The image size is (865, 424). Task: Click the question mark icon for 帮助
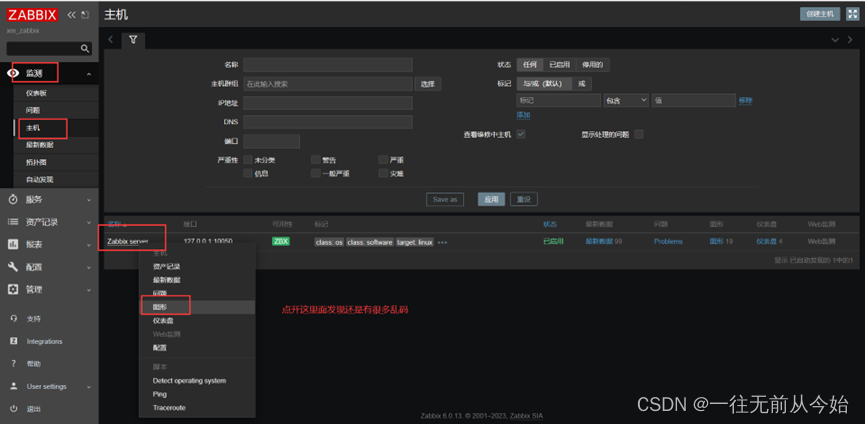(x=13, y=364)
